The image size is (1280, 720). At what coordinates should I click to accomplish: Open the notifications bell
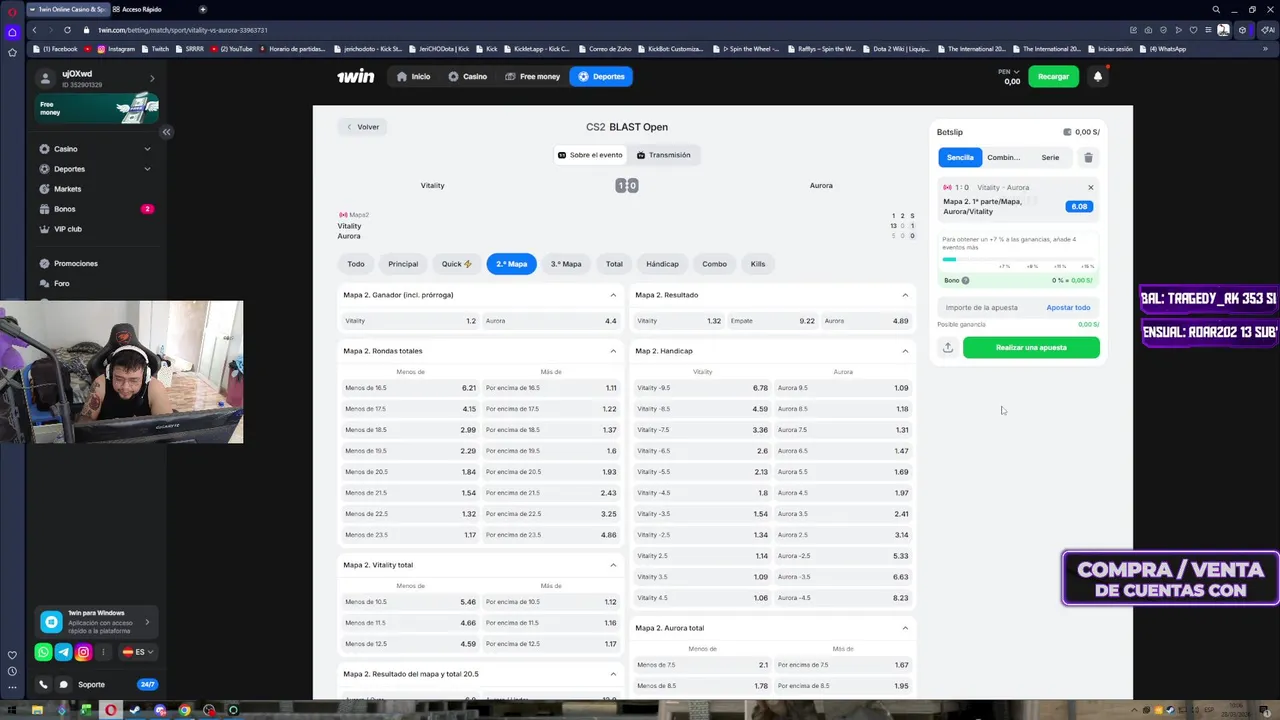1097,76
